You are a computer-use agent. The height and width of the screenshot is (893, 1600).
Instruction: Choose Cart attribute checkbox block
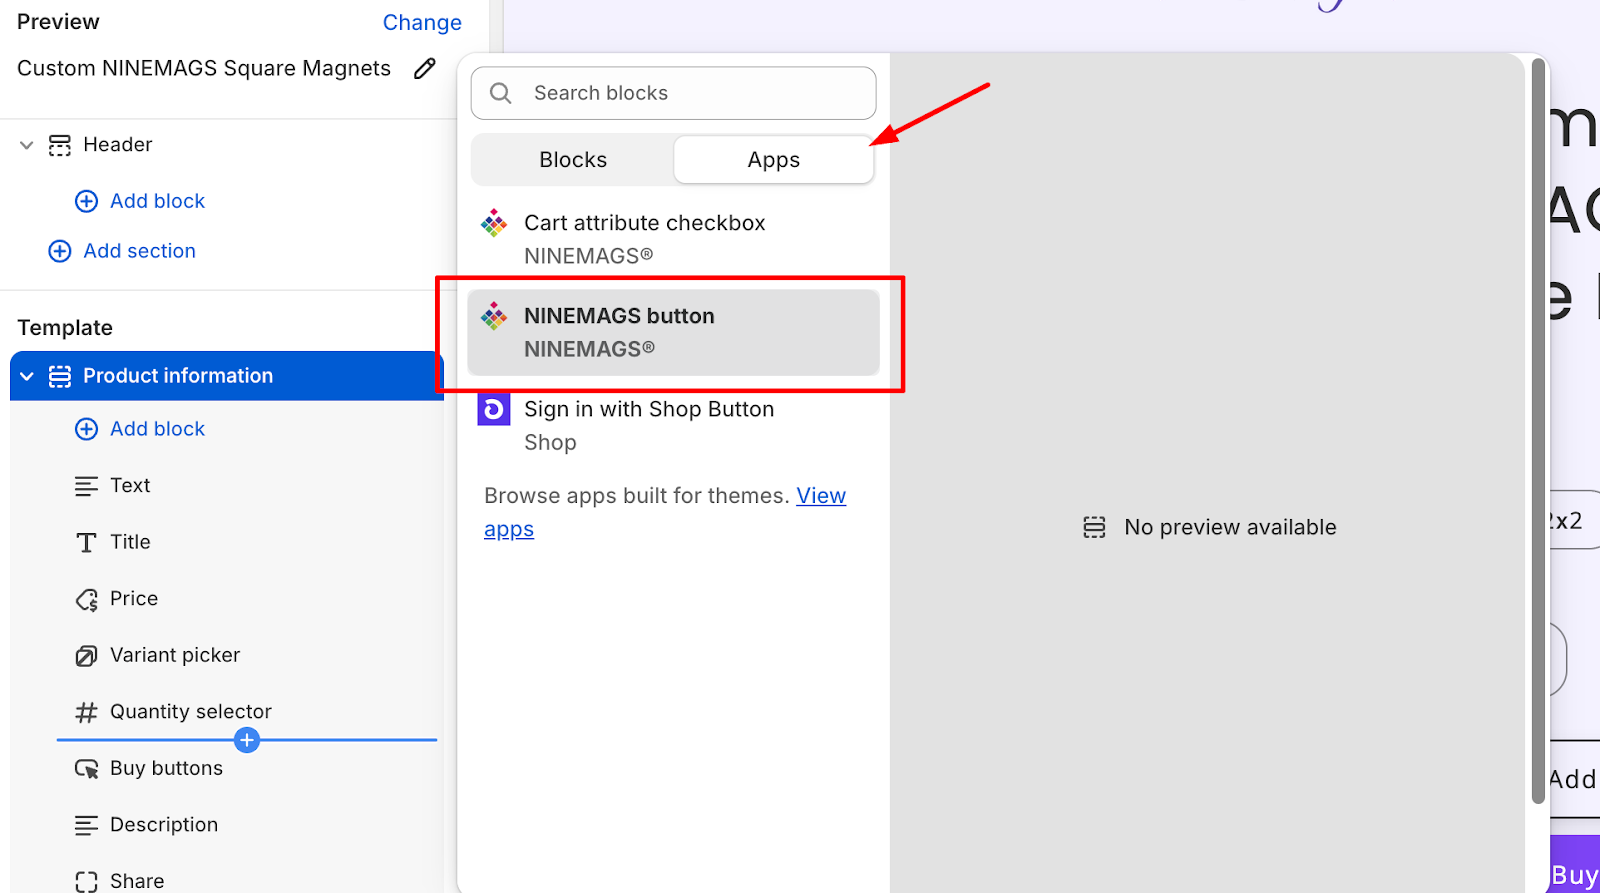(x=673, y=239)
